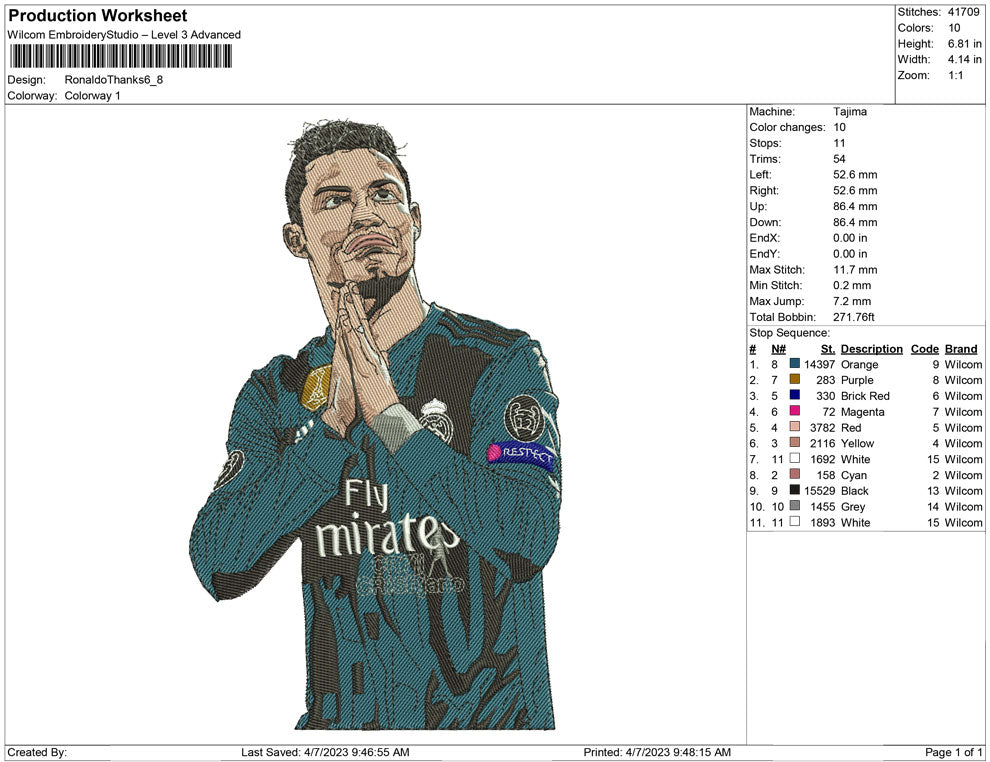Select the stitch count '14397' in Orange row
990x762 pixels.
point(819,364)
